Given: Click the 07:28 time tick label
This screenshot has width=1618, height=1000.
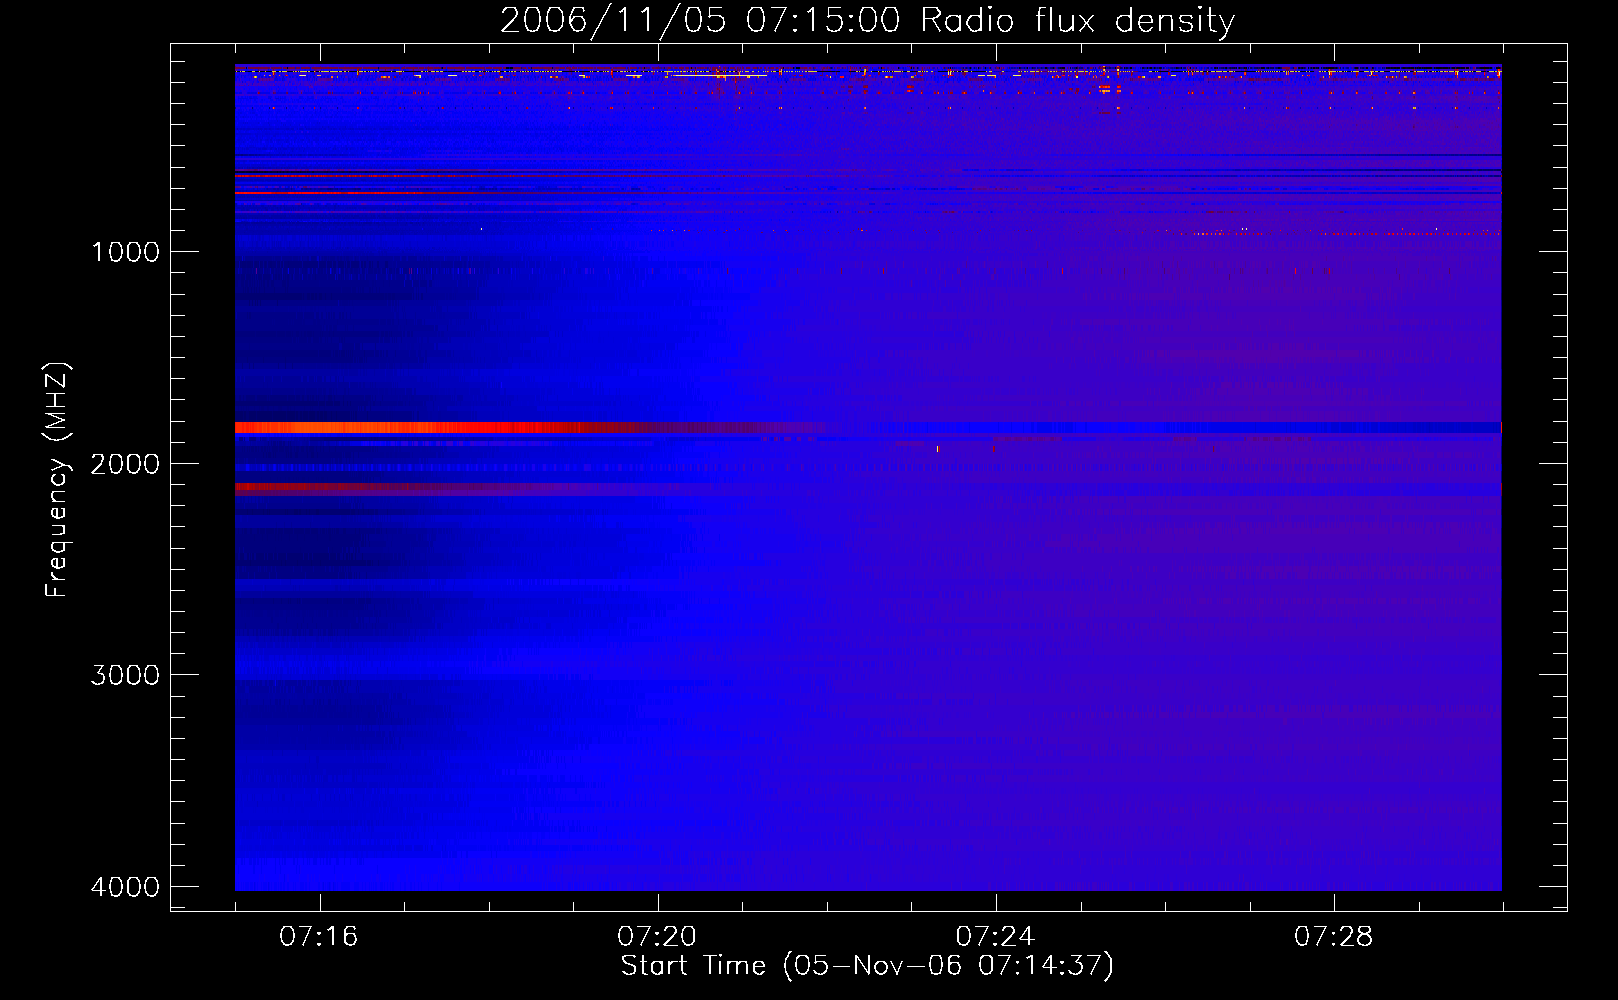Looking at the screenshot, I should coord(1333,937).
